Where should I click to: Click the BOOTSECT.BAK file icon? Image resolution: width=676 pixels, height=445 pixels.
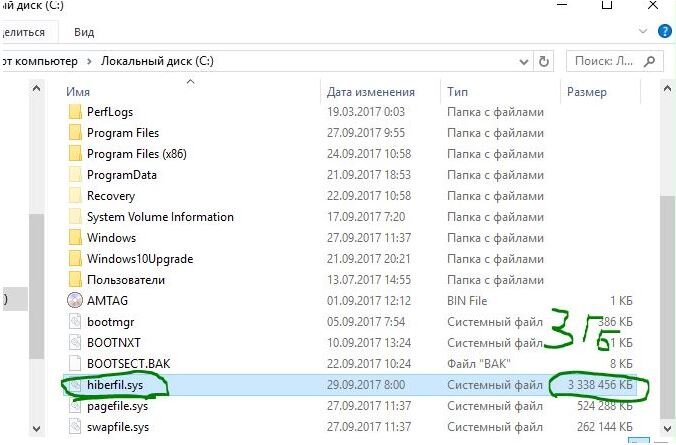75,364
